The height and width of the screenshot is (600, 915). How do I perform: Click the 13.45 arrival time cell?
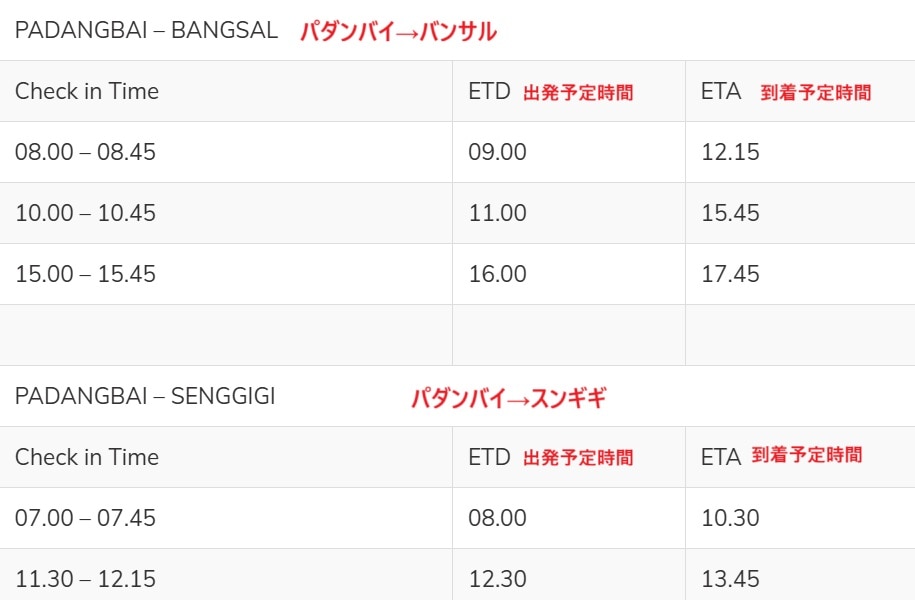(730, 579)
